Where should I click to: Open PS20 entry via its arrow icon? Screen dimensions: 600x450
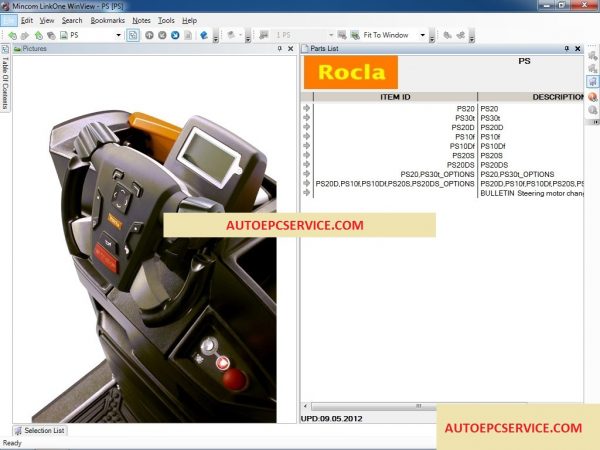tap(307, 108)
